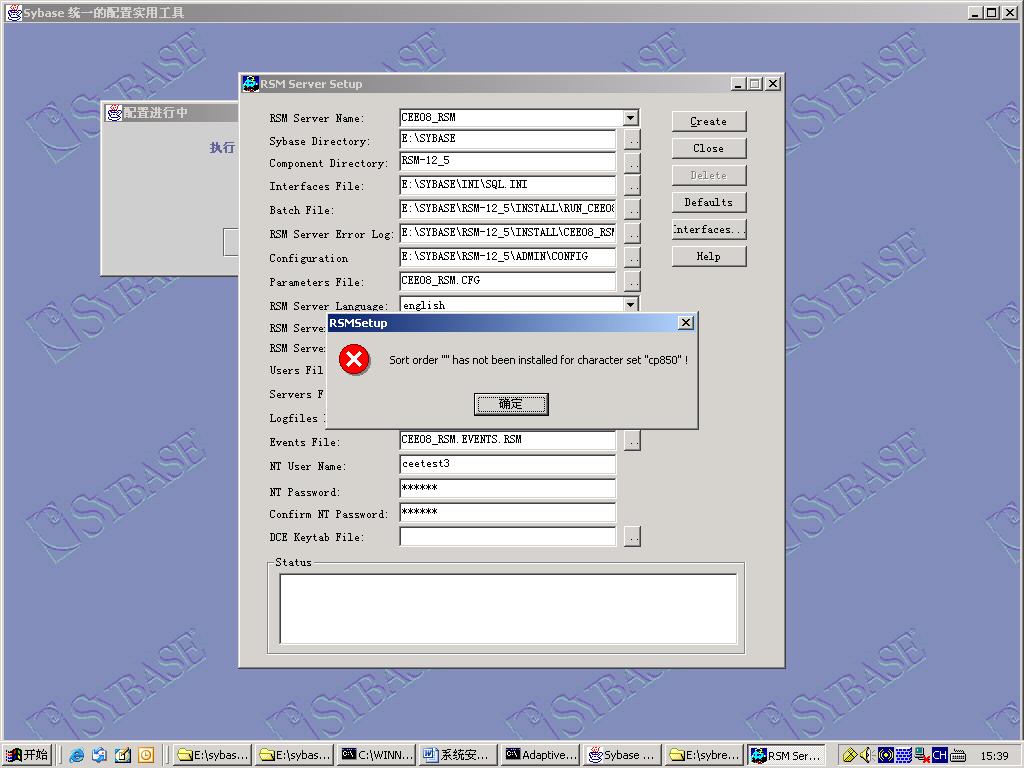Click the Create button
The image size is (1024, 768).
click(708, 121)
